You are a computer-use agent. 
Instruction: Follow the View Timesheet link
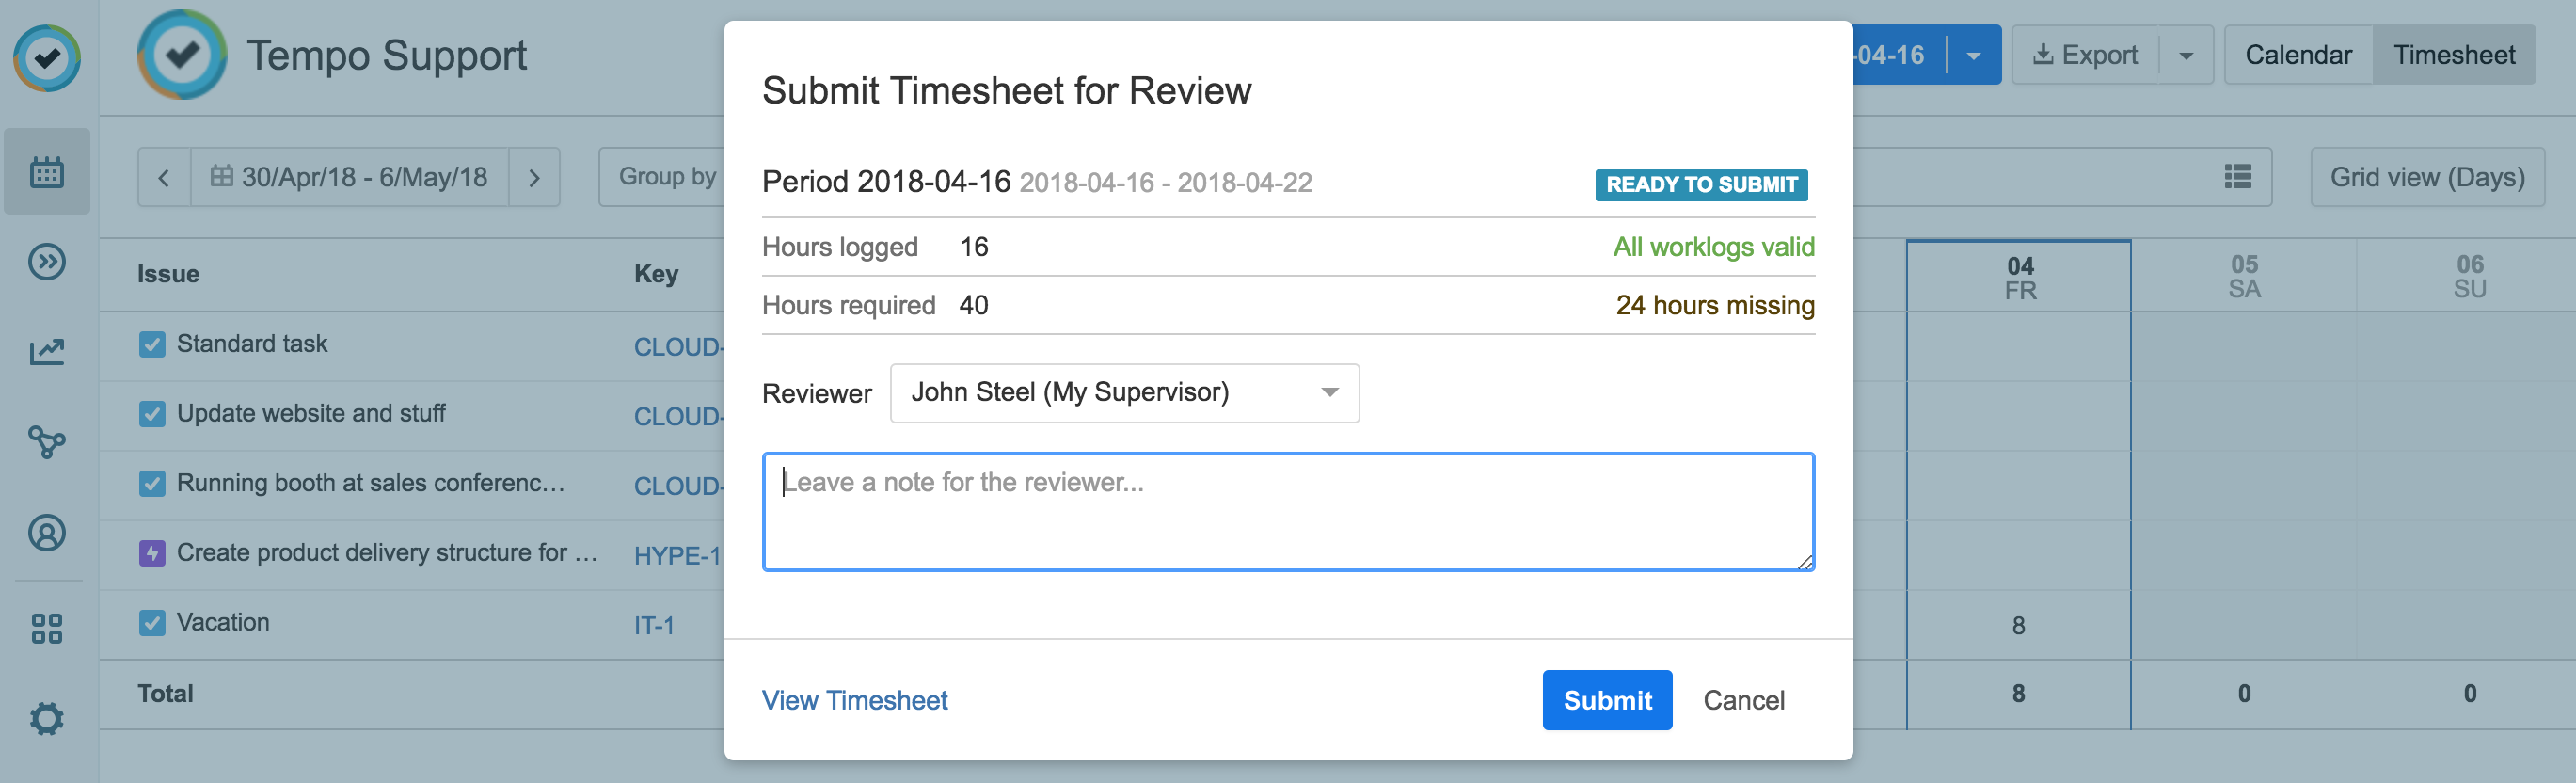pyautogui.click(x=854, y=700)
